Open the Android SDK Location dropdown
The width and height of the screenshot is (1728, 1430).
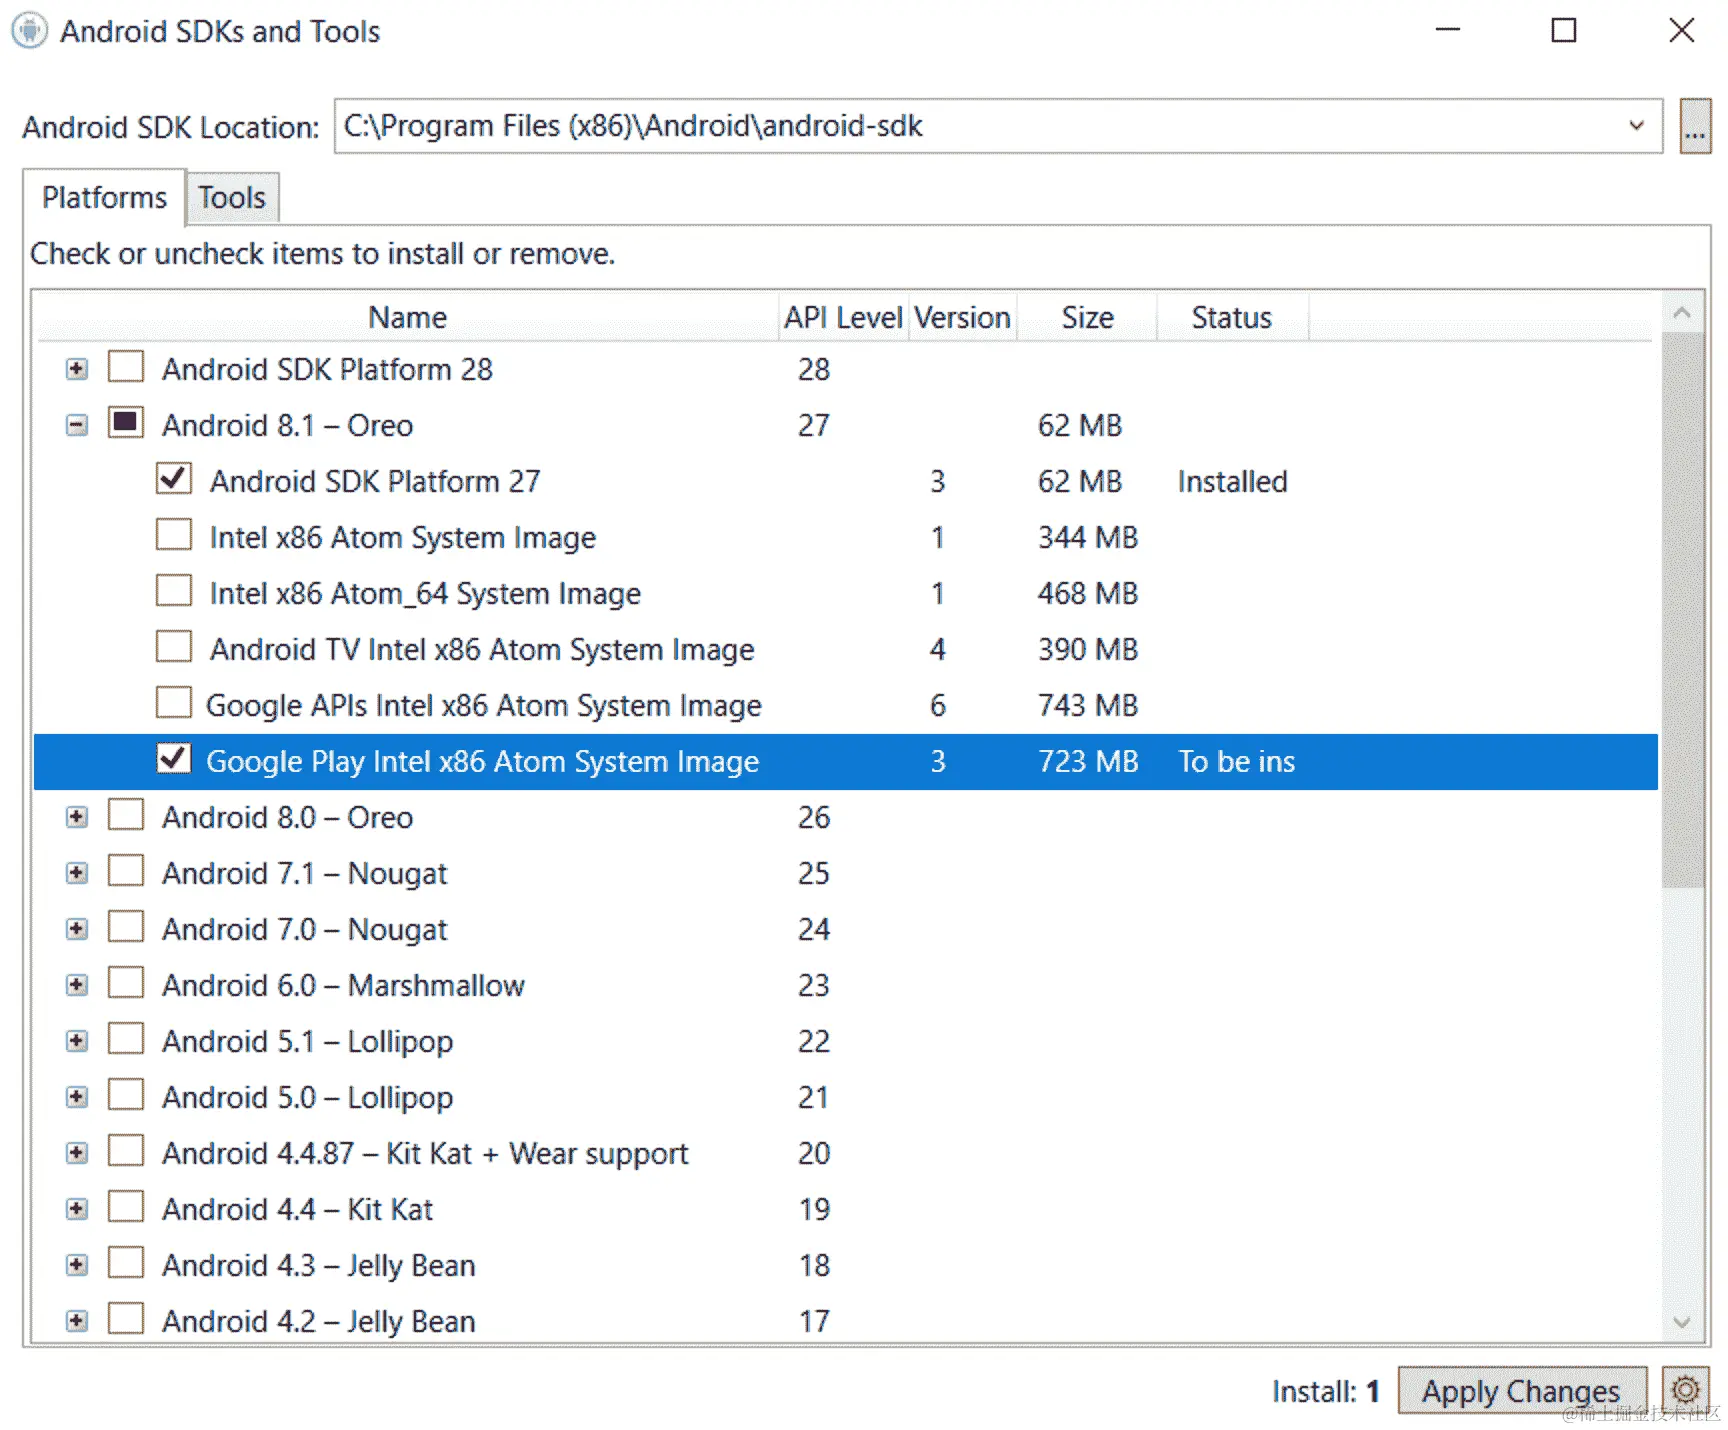(1636, 126)
